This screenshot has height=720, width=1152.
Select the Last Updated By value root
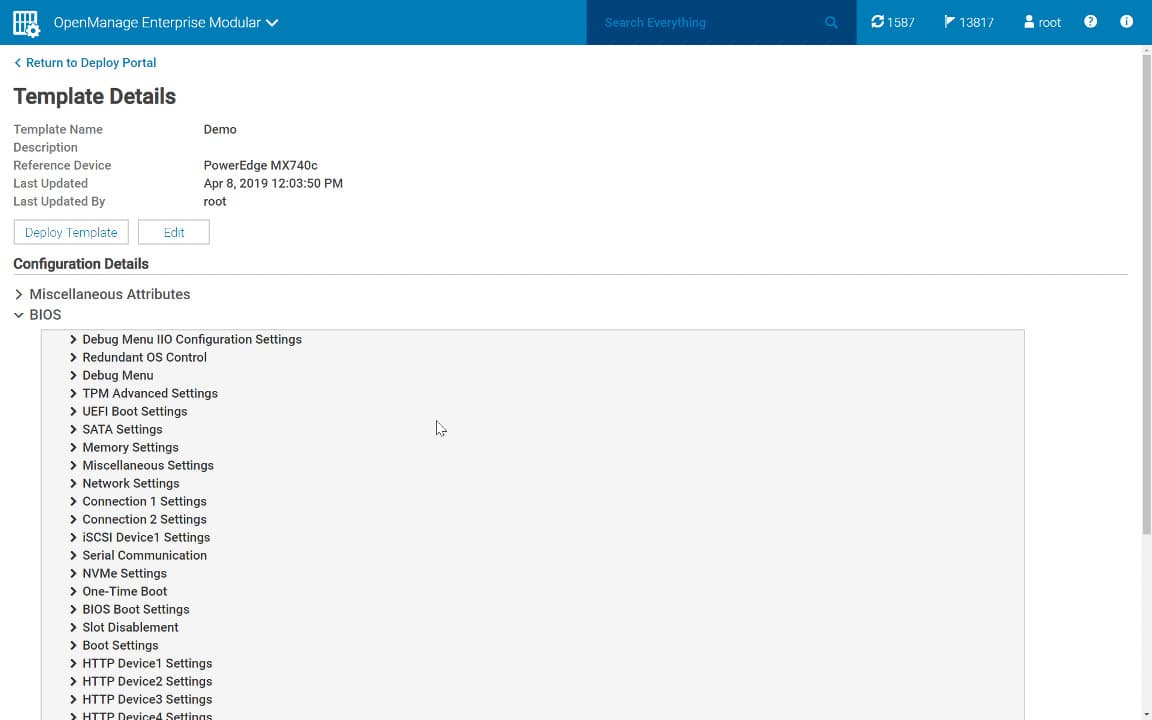pyautogui.click(x=215, y=202)
